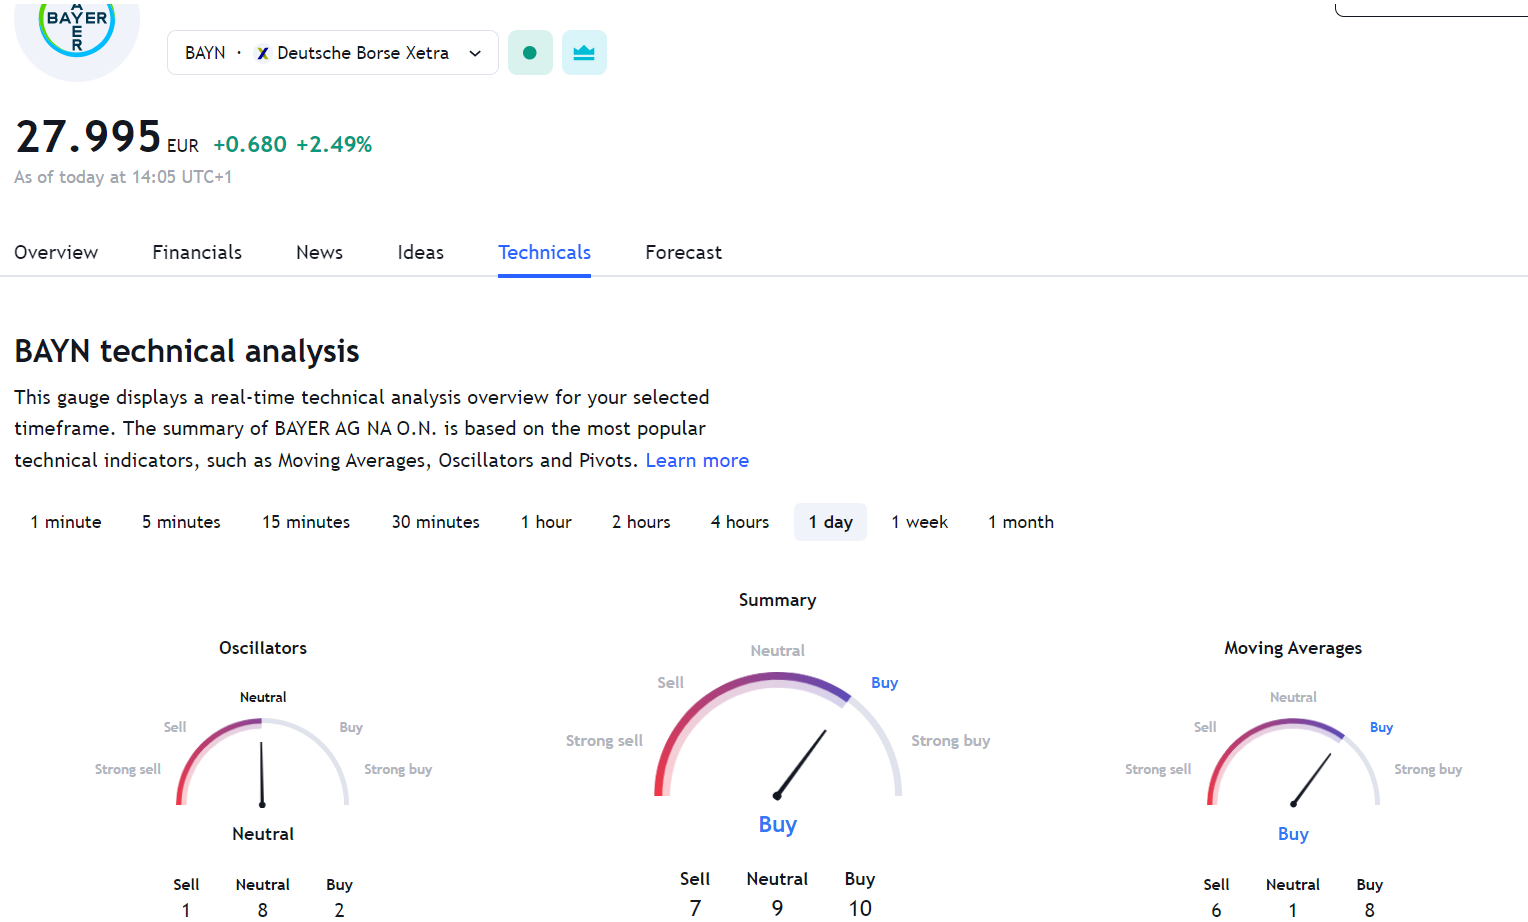
Task: Set timeframe to 1 week
Action: (x=919, y=522)
